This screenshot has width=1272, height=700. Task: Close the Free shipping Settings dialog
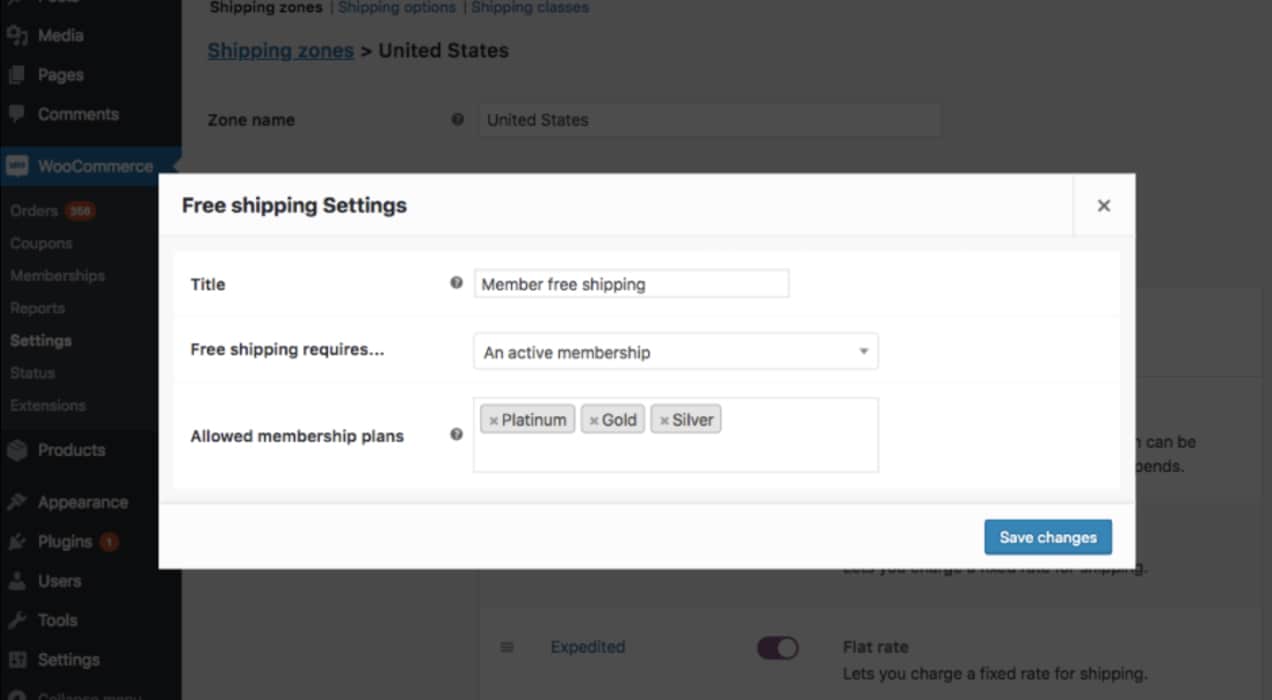pos(1104,205)
